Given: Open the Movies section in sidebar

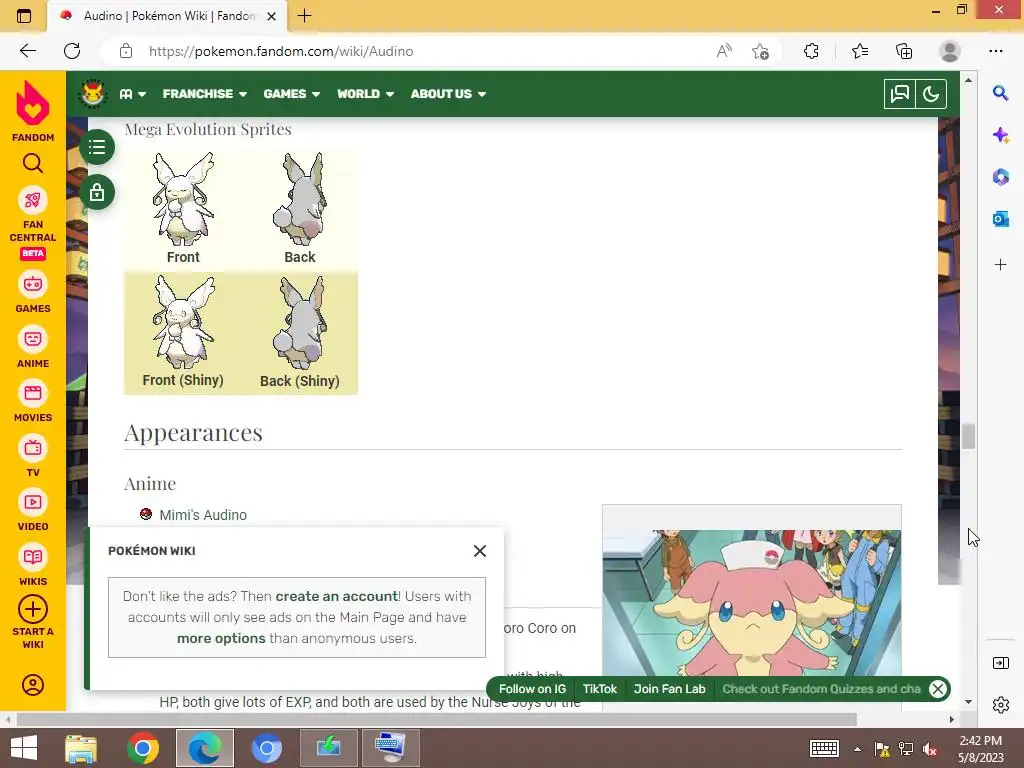Looking at the screenshot, I should click(33, 402).
